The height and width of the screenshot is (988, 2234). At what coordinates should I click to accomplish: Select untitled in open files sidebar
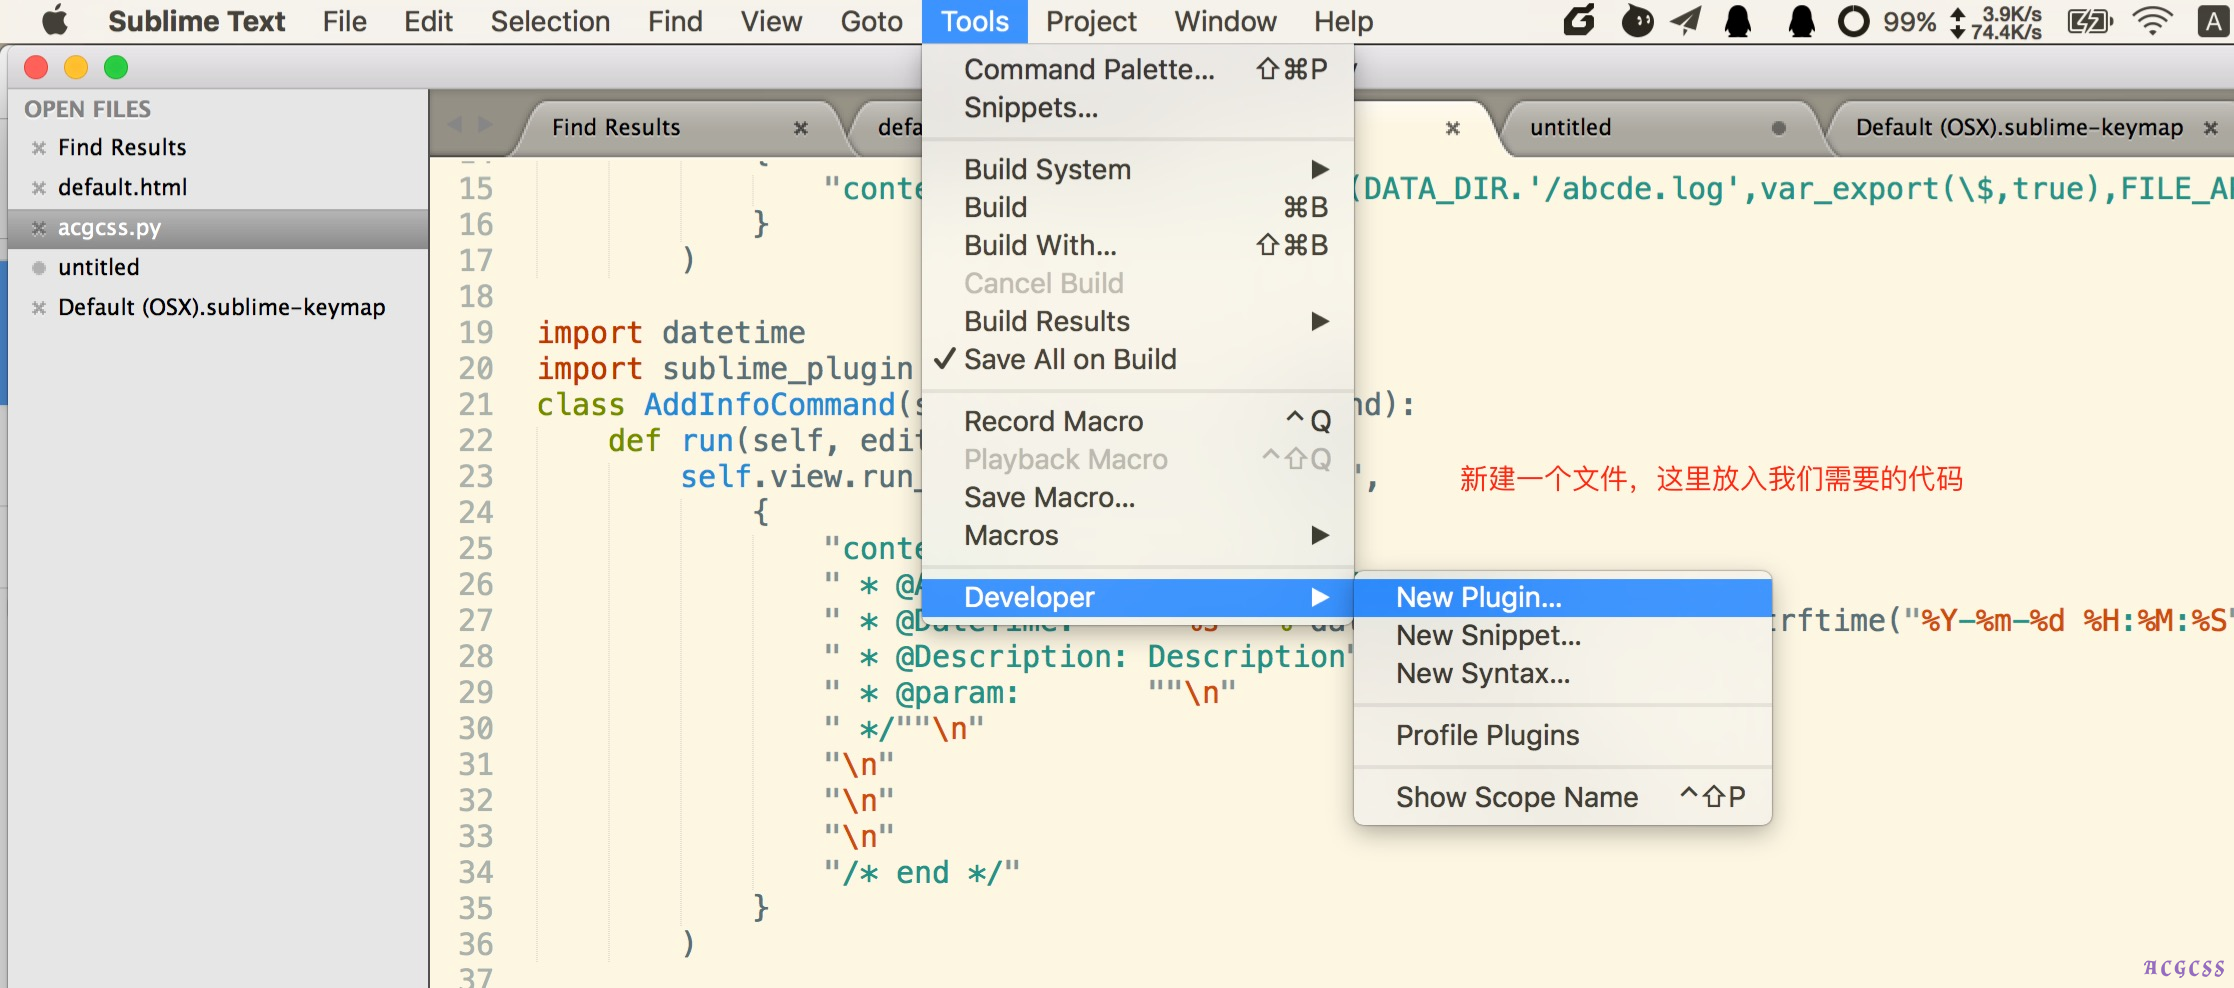218,268
